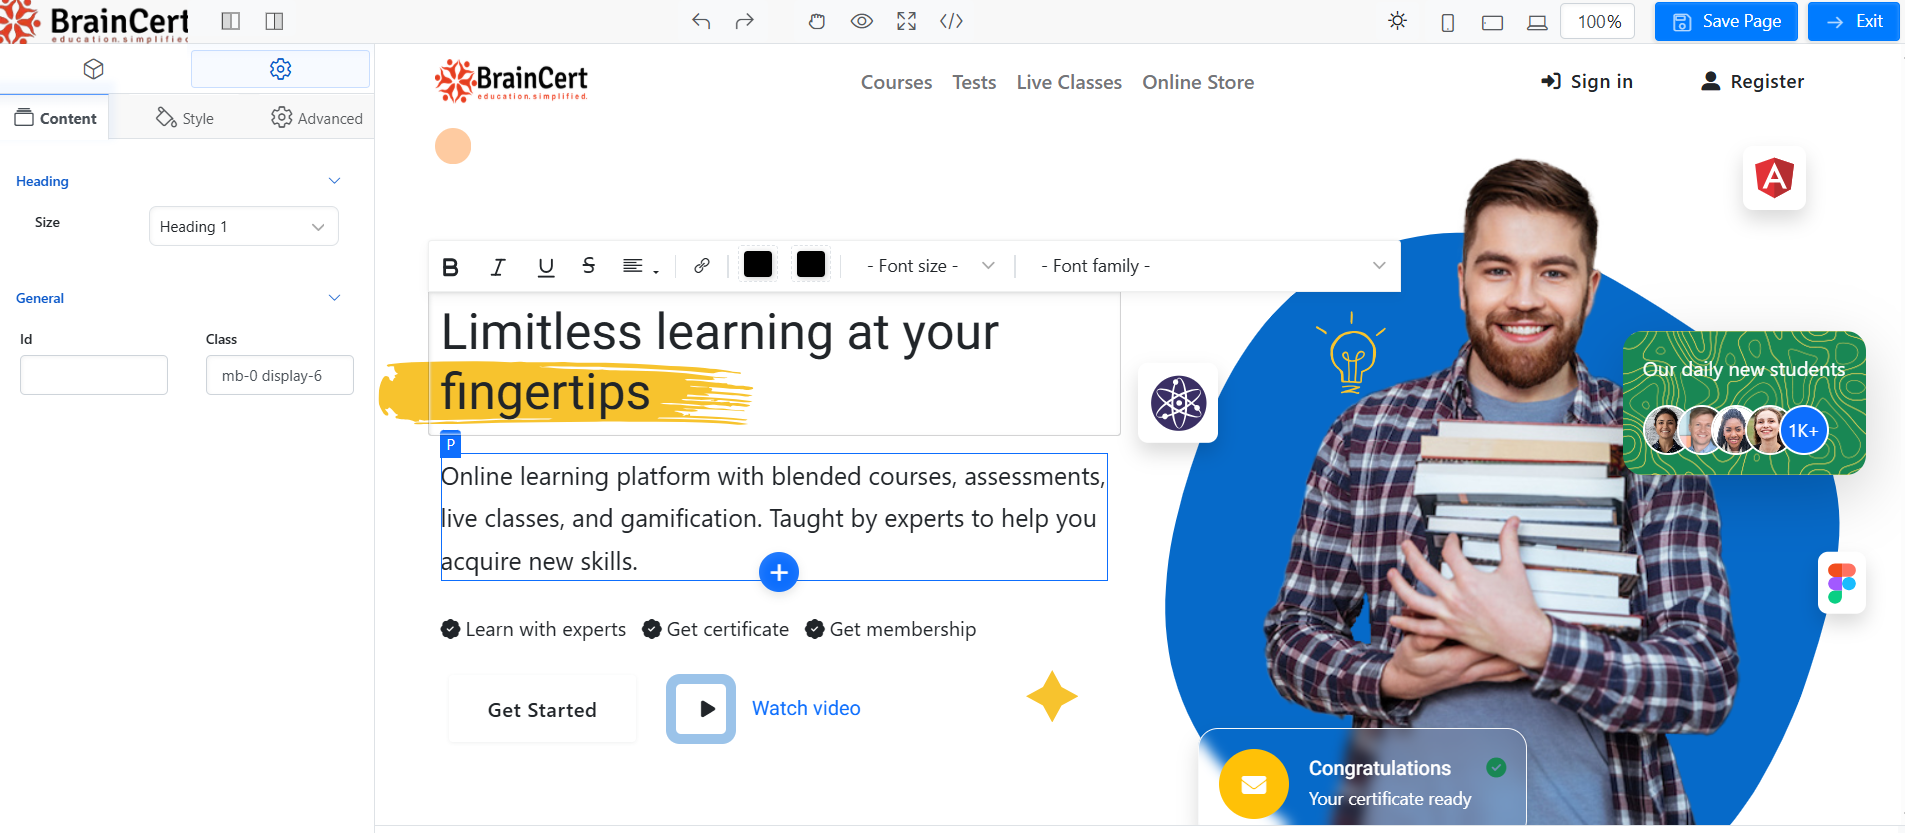Redo the last change
This screenshot has width=1905, height=833.
(x=744, y=21)
